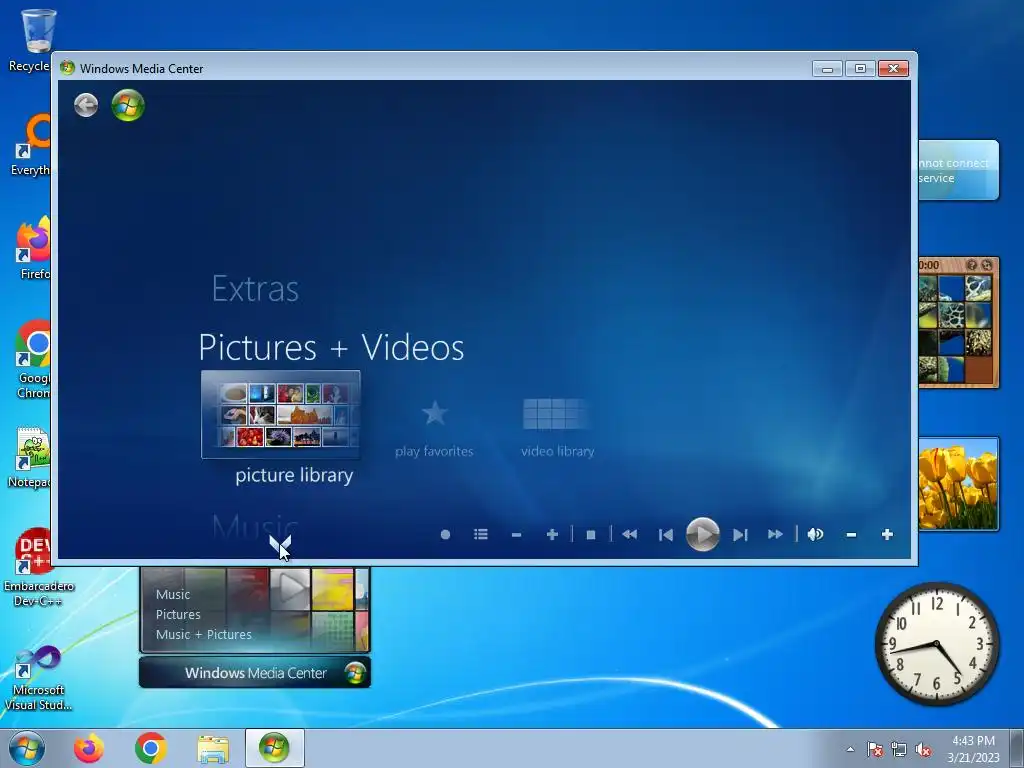
Task: Decrease volume with minus button
Action: coord(851,535)
